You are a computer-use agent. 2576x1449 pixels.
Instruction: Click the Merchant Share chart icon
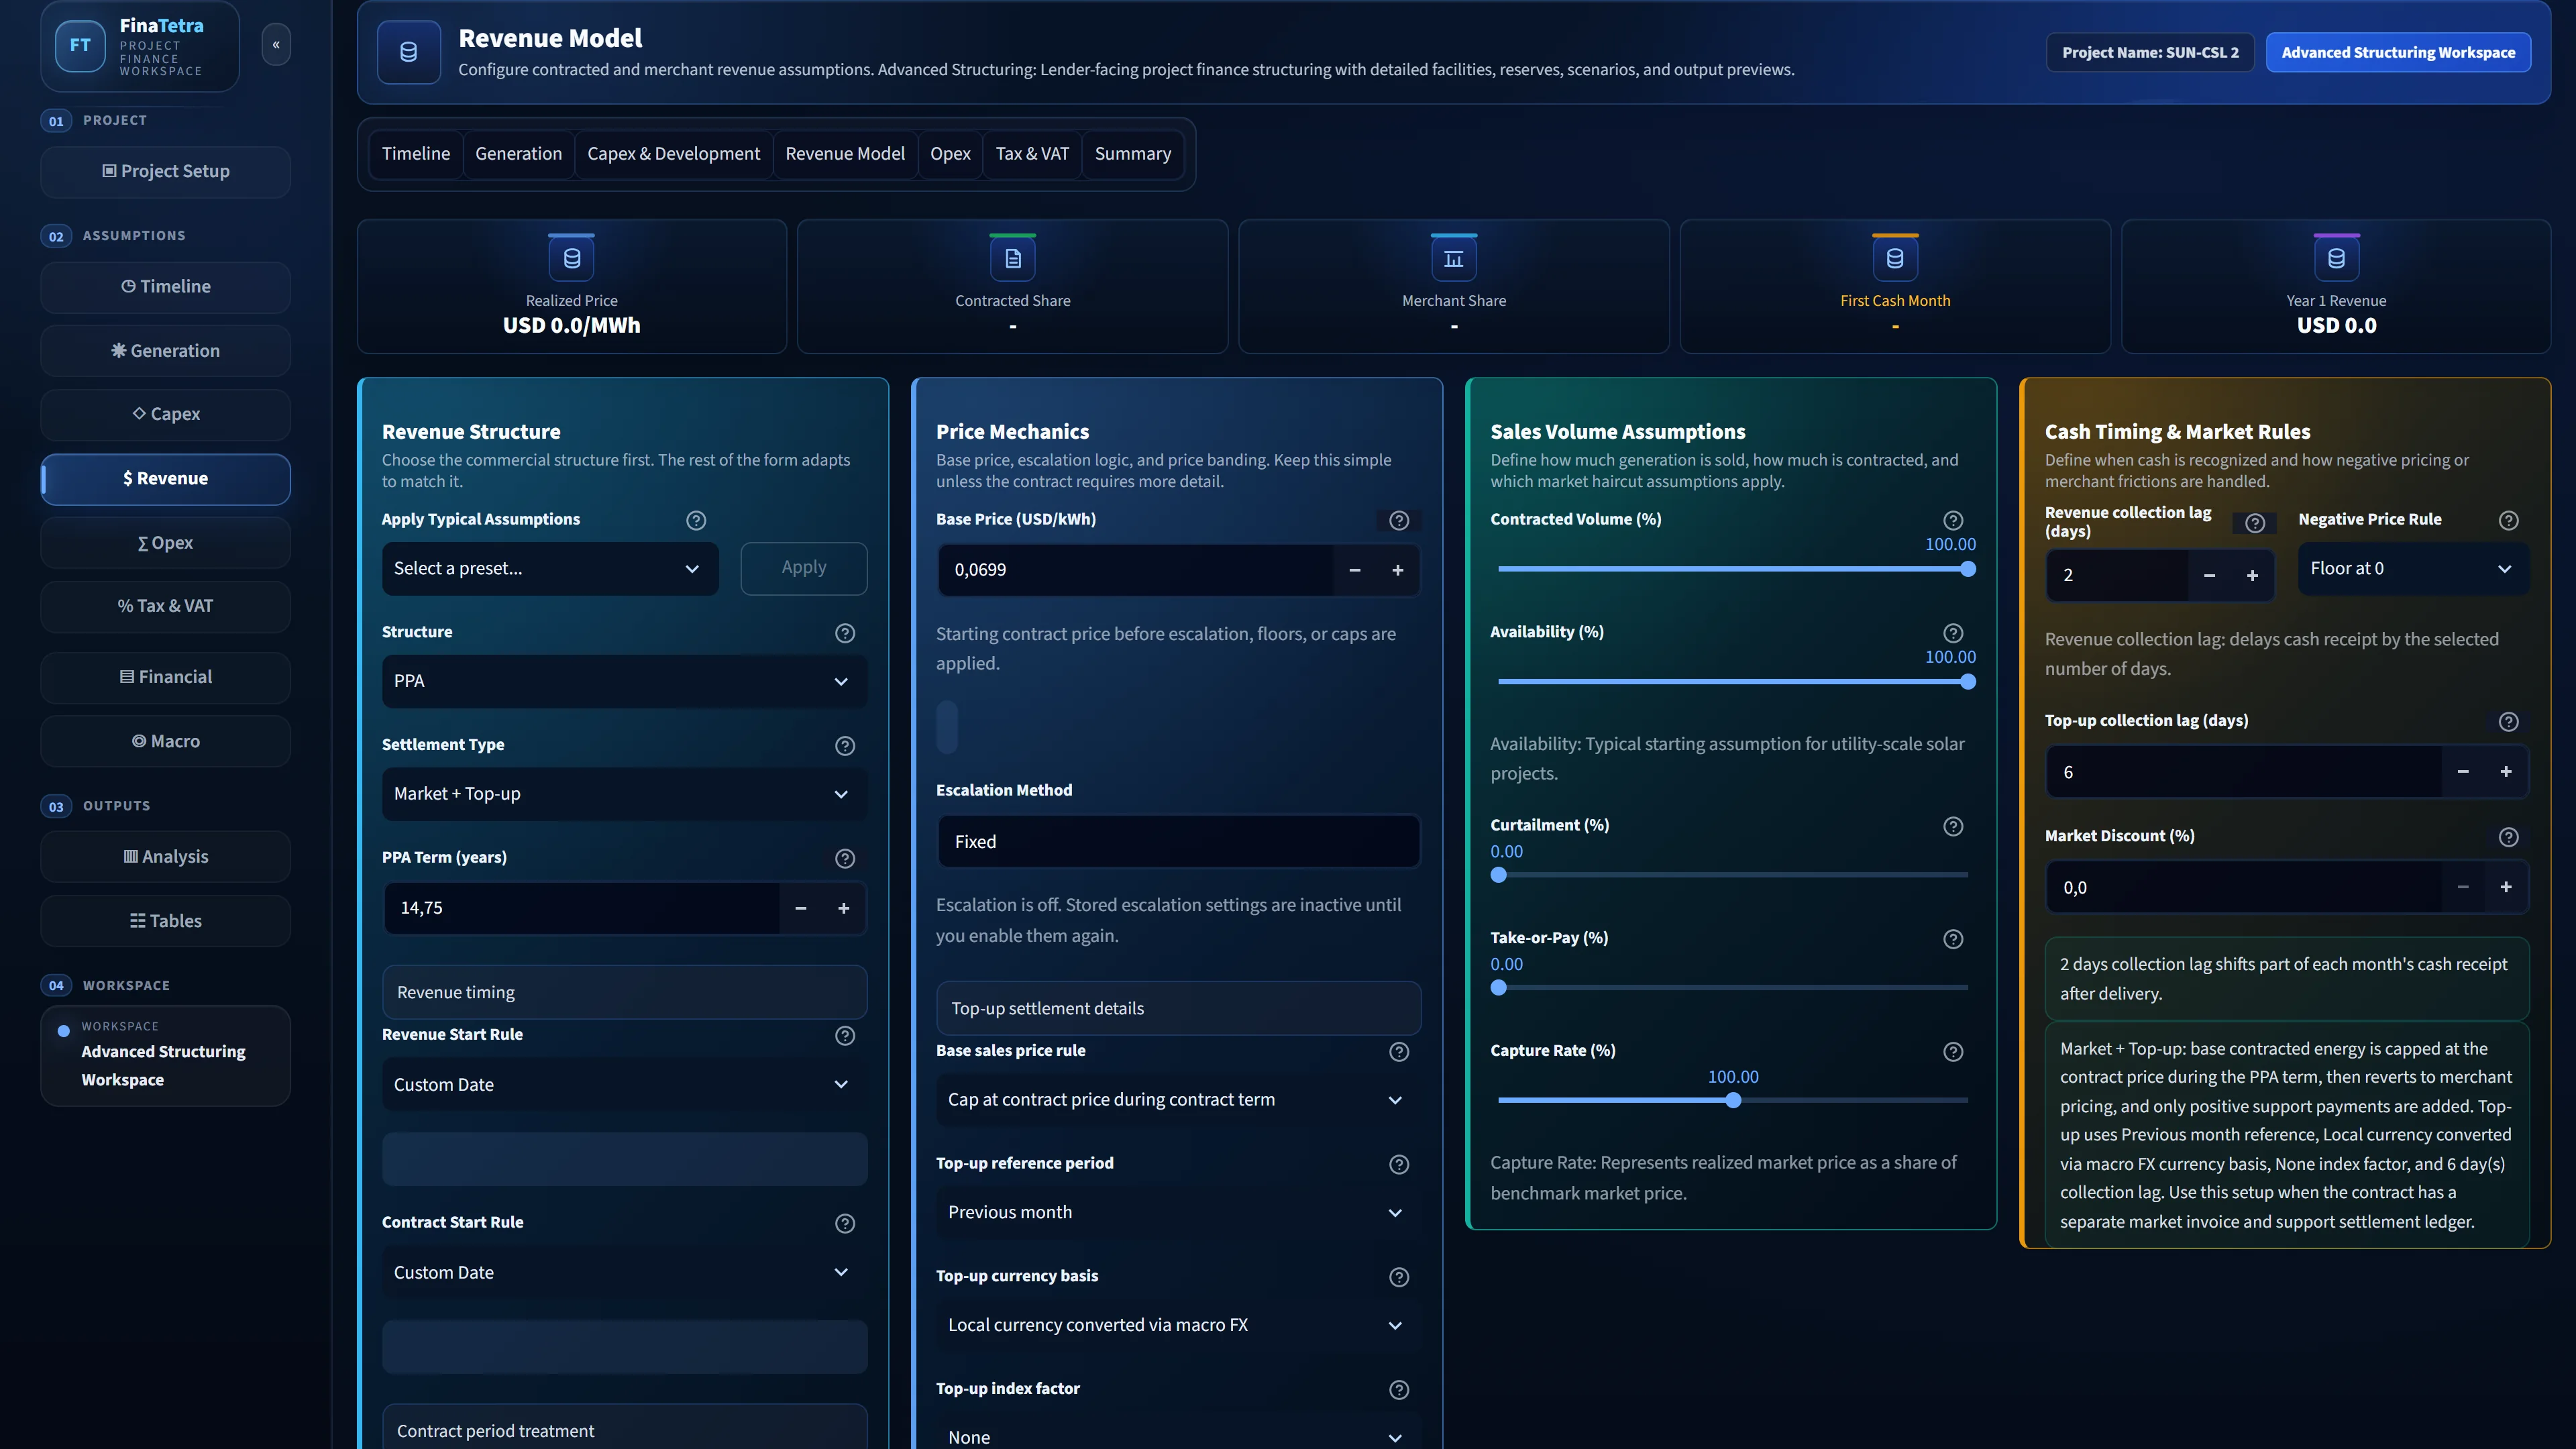click(x=1454, y=259)
